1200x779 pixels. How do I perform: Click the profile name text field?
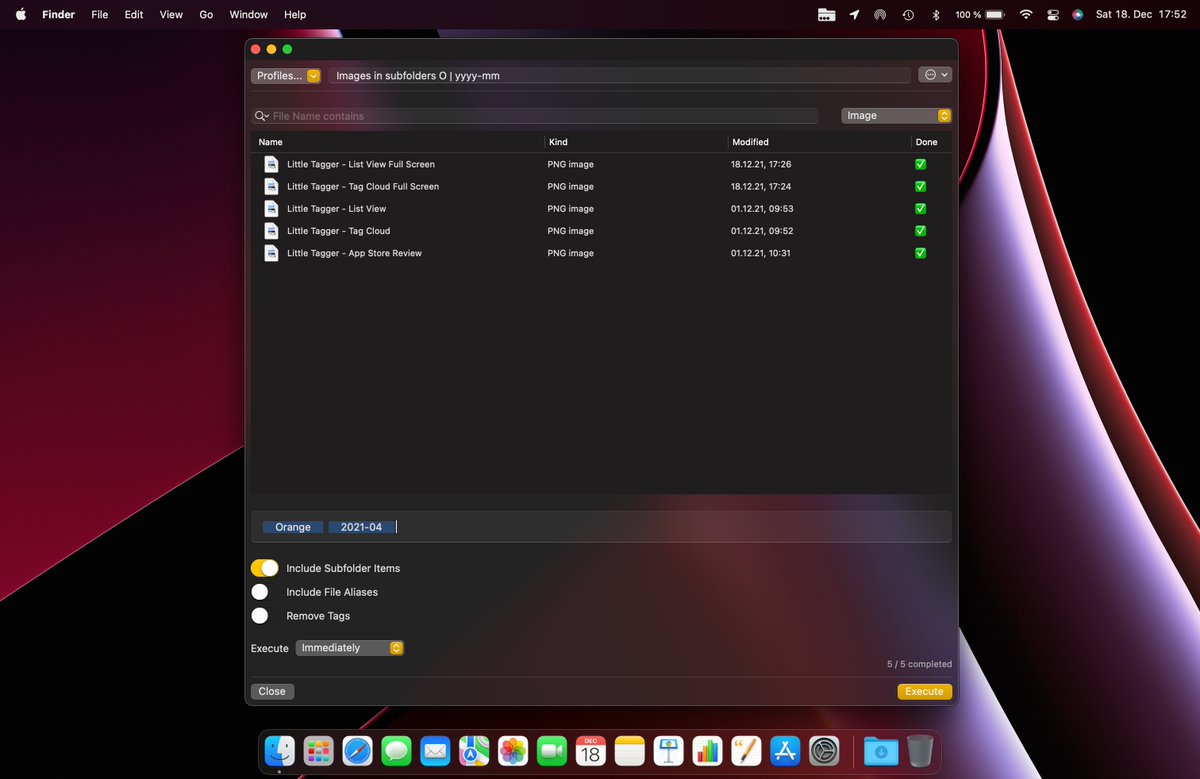coord(620,75)
